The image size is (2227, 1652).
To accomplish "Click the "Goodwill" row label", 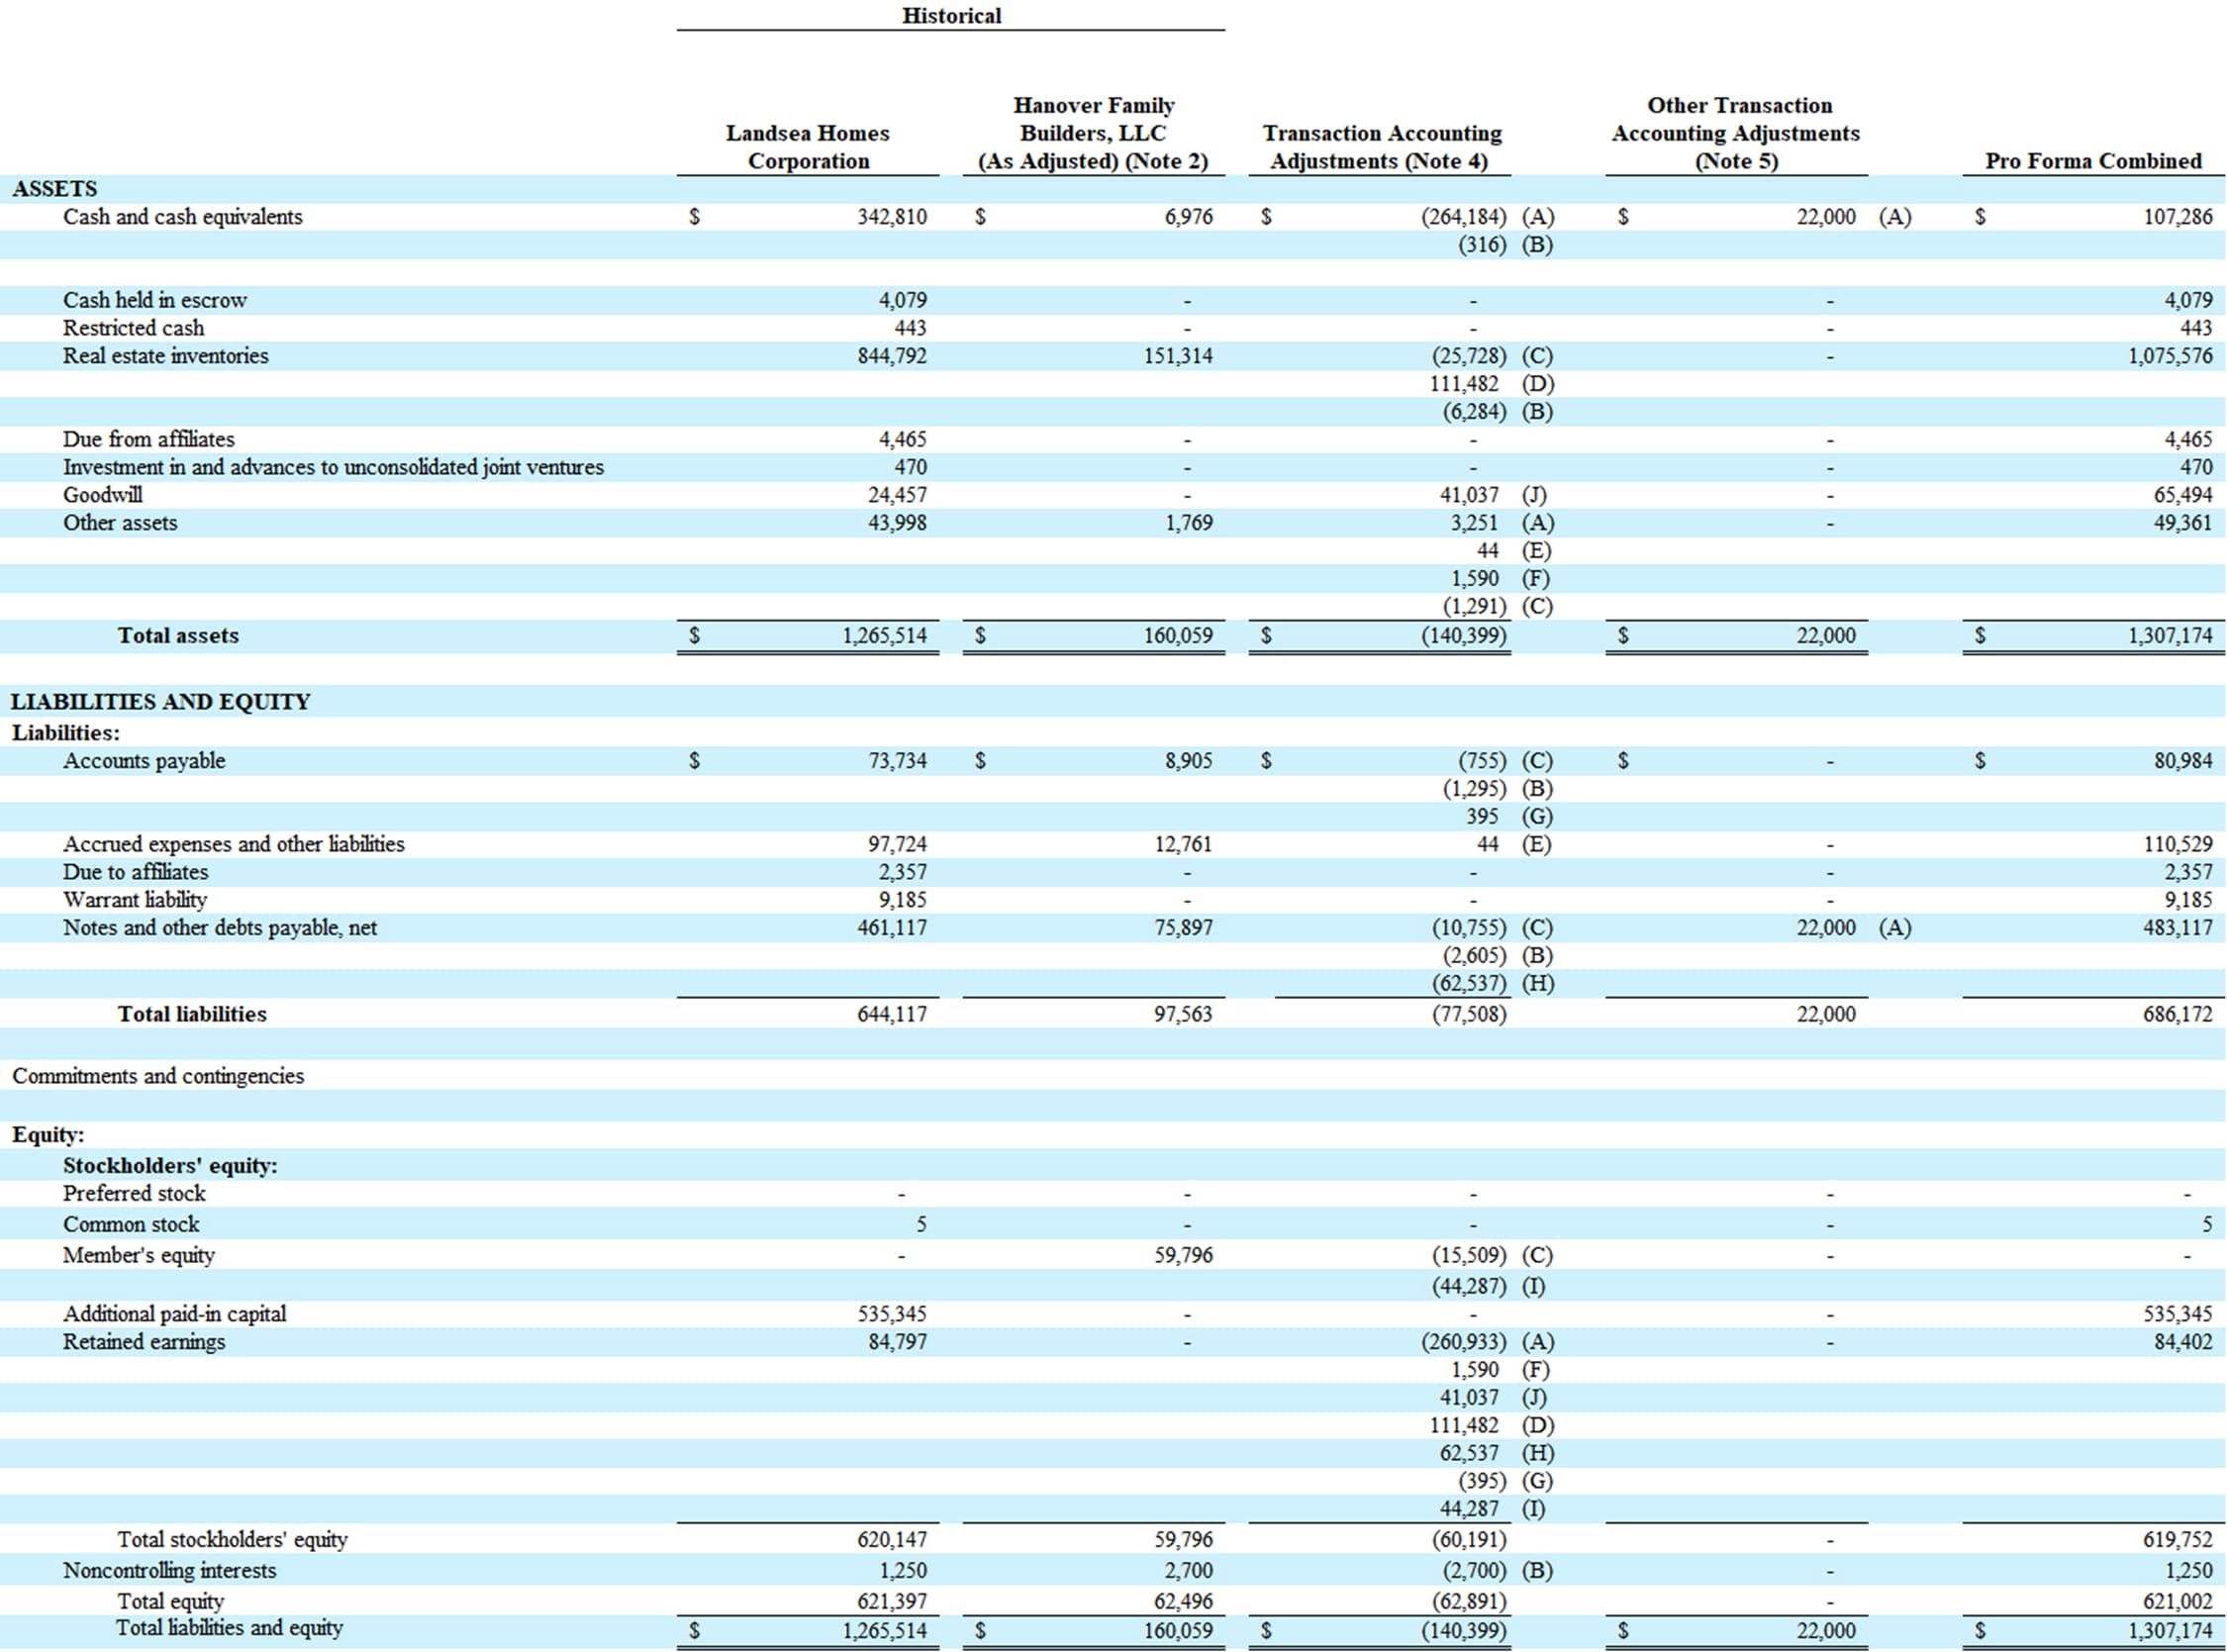I will coord(103,495).
